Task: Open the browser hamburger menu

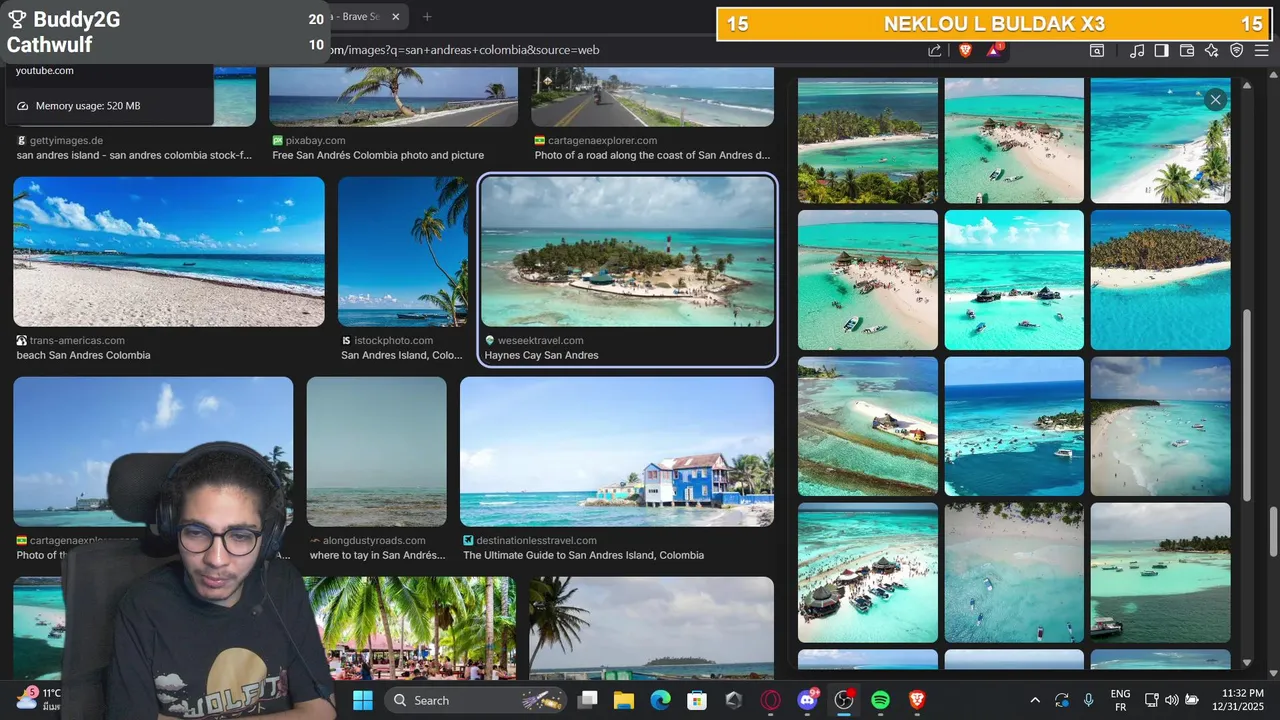Action: pyautogui.click(x=1262, y=50)
